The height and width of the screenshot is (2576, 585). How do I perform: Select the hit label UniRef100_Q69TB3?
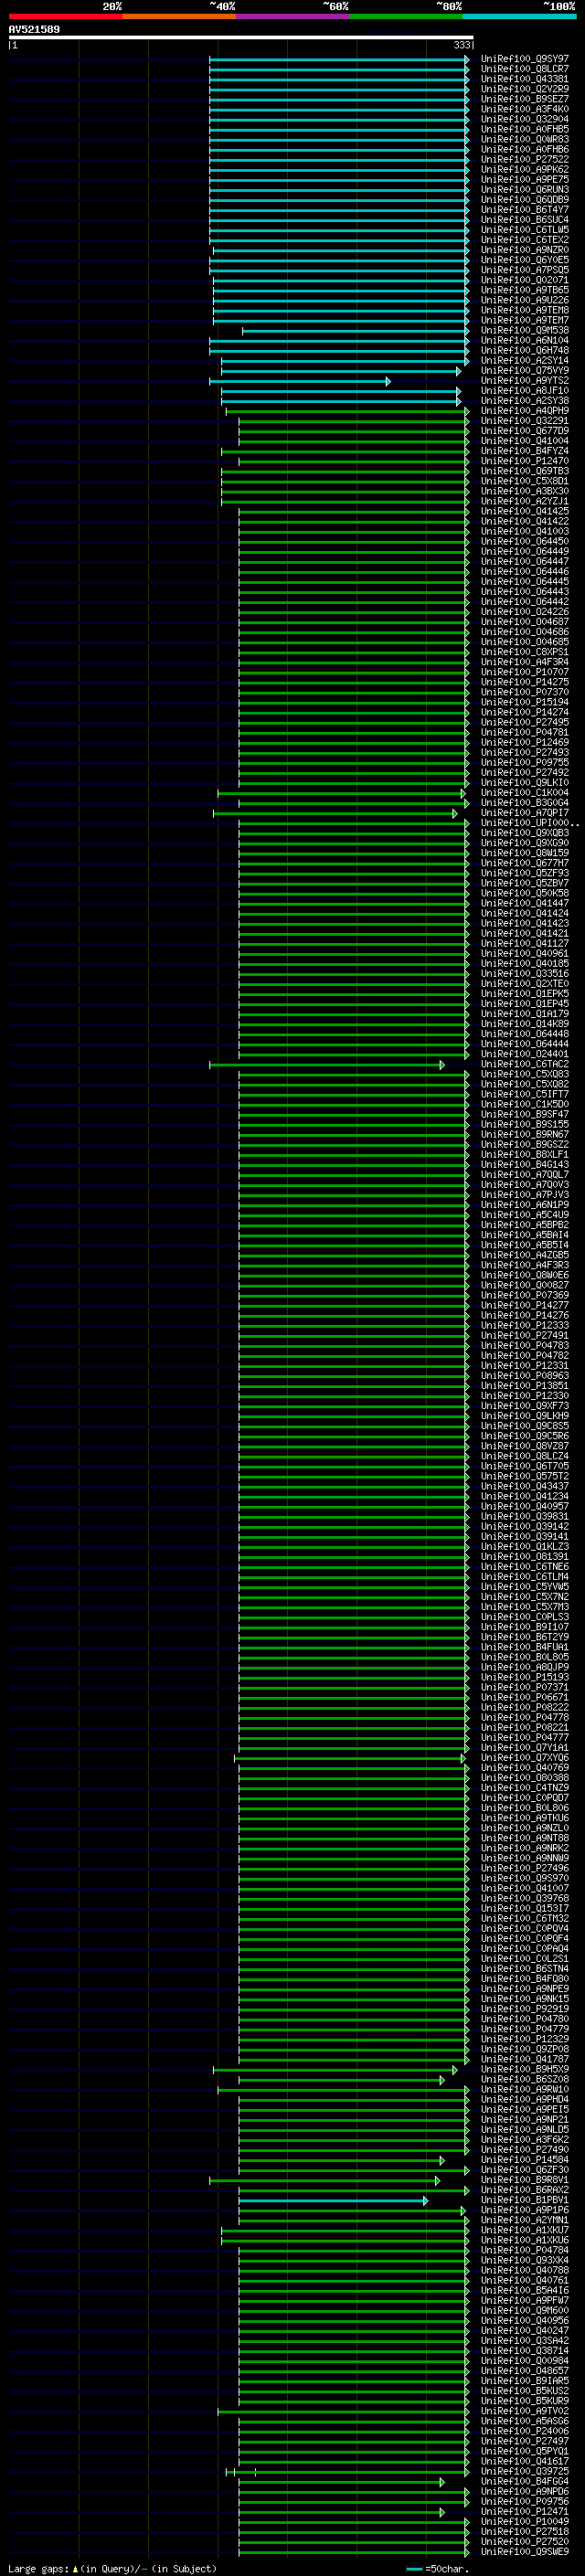(x=524, y=471)
